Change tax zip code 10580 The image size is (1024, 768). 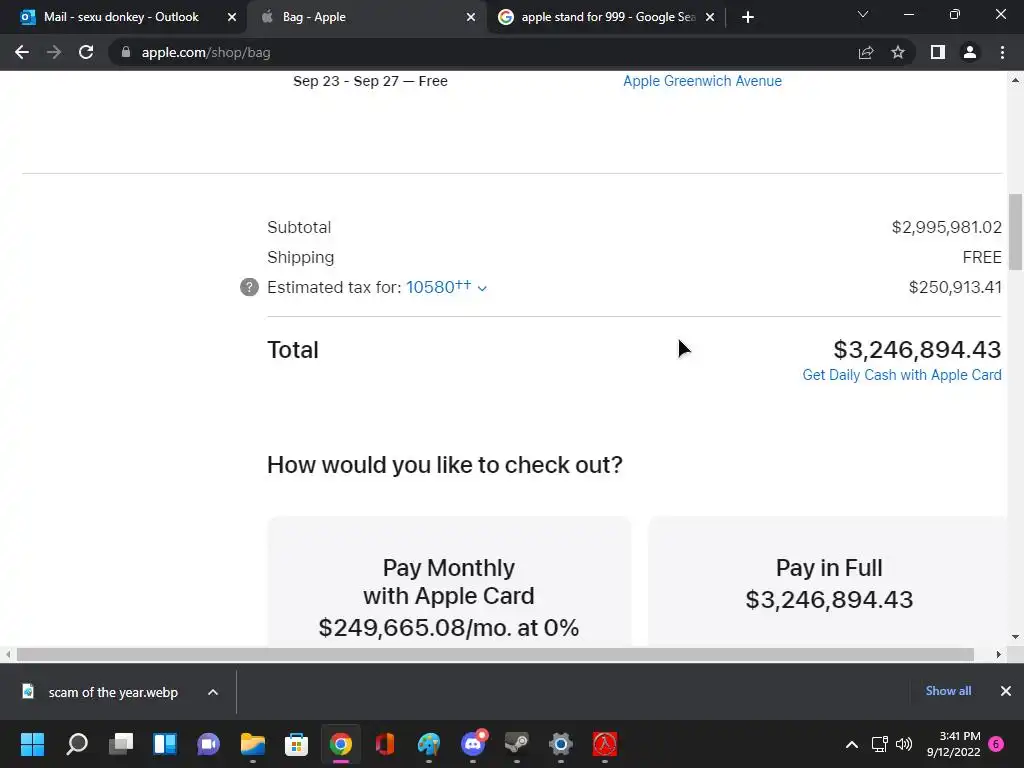[446, 287]
